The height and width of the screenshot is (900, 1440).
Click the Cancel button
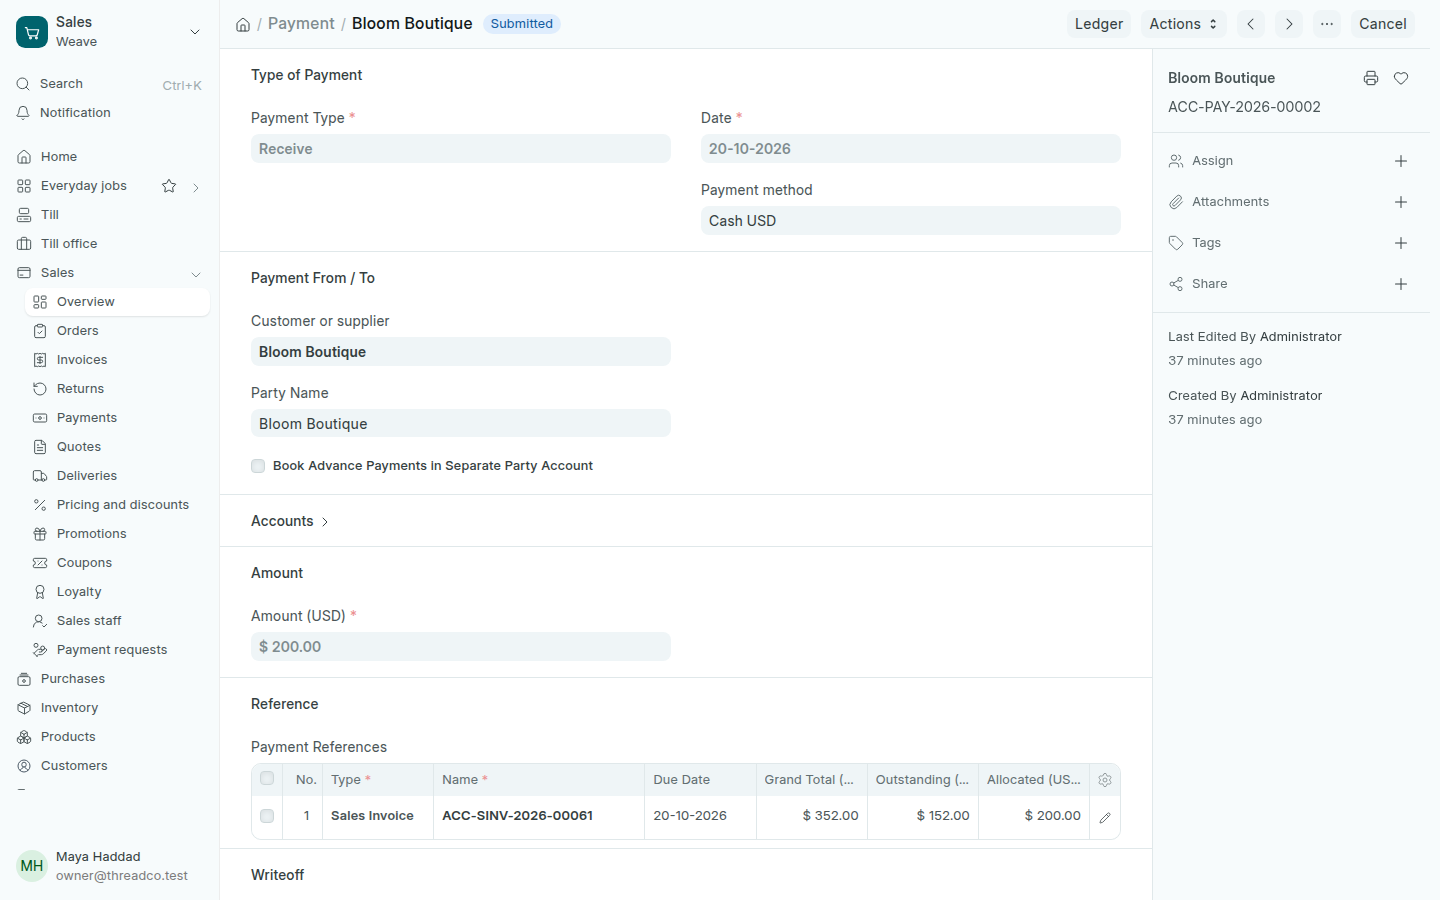1383,24
